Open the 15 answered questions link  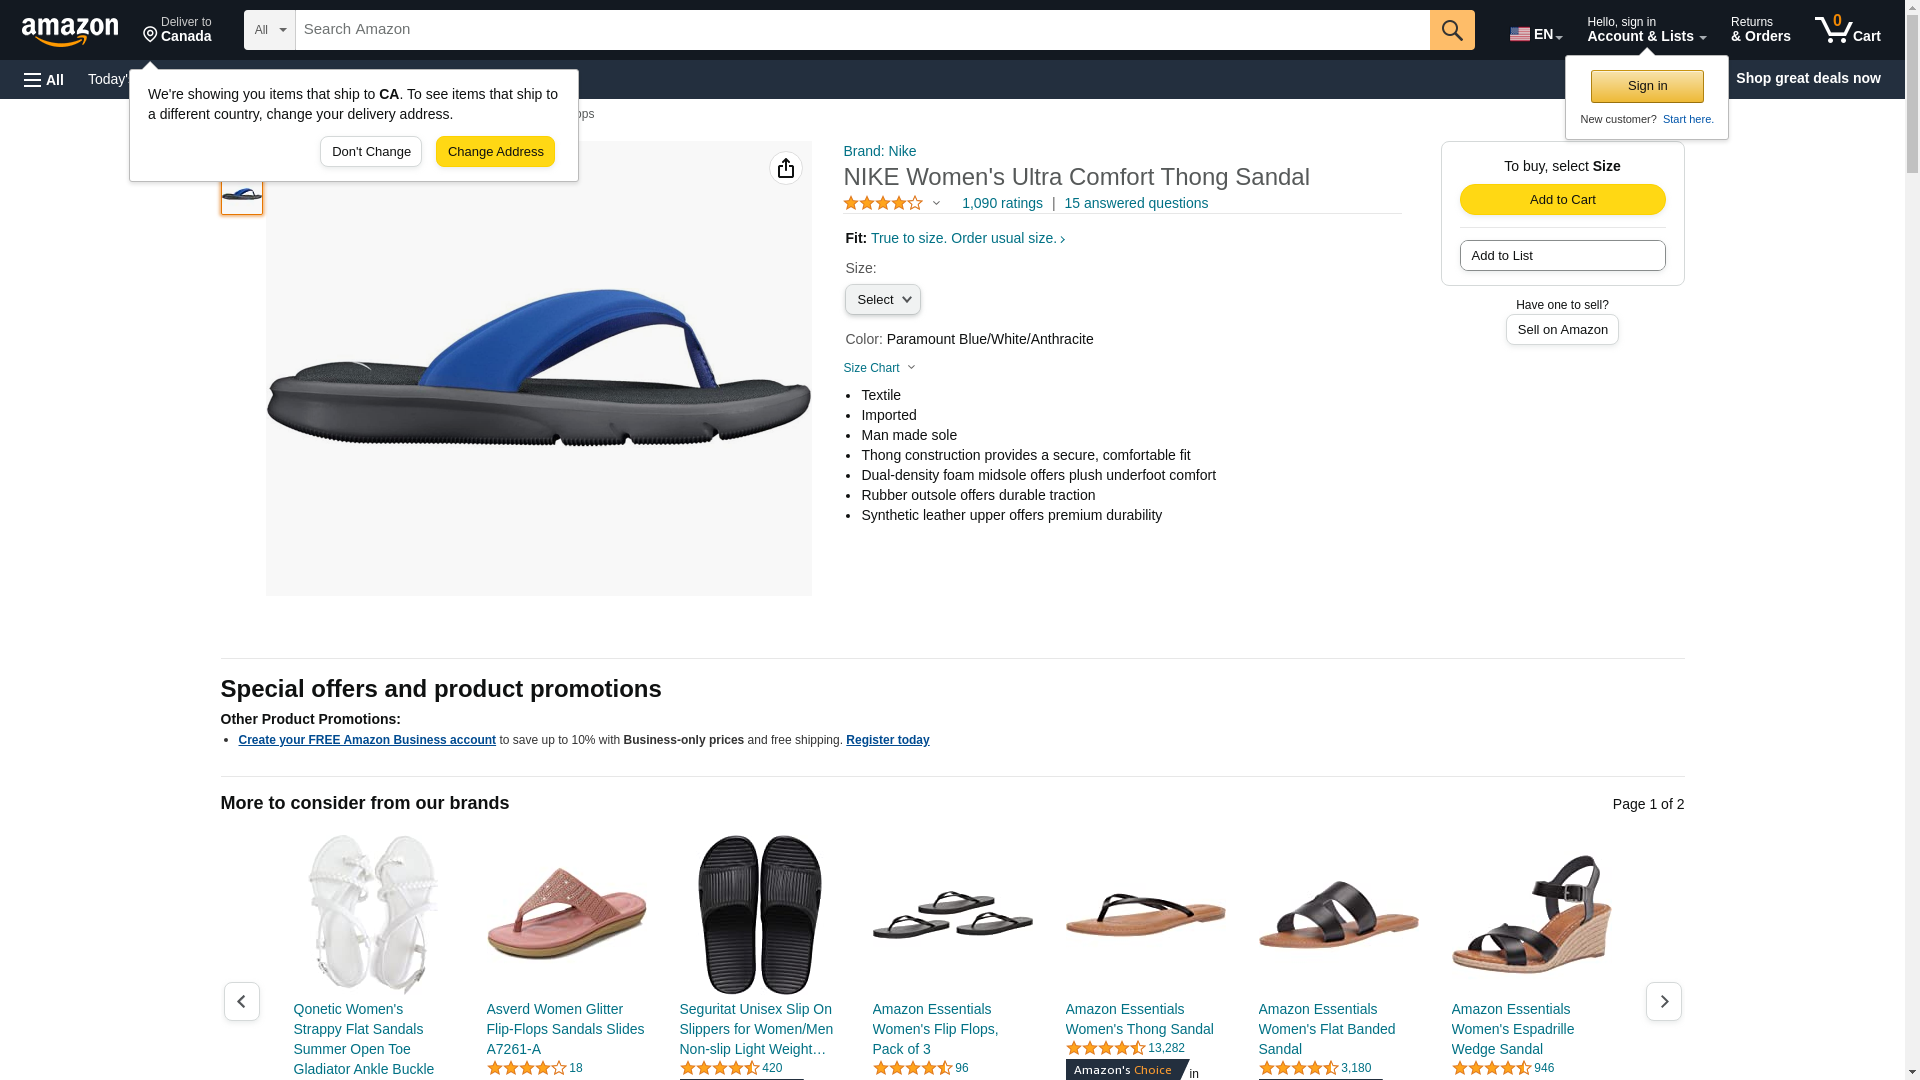click(x=1135, y=203)
